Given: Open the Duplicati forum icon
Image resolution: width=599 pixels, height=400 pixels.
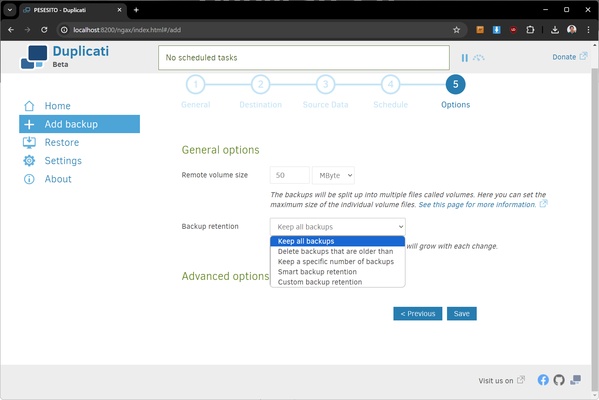Looking at the screenshot, I should click(x=575, y=380).
